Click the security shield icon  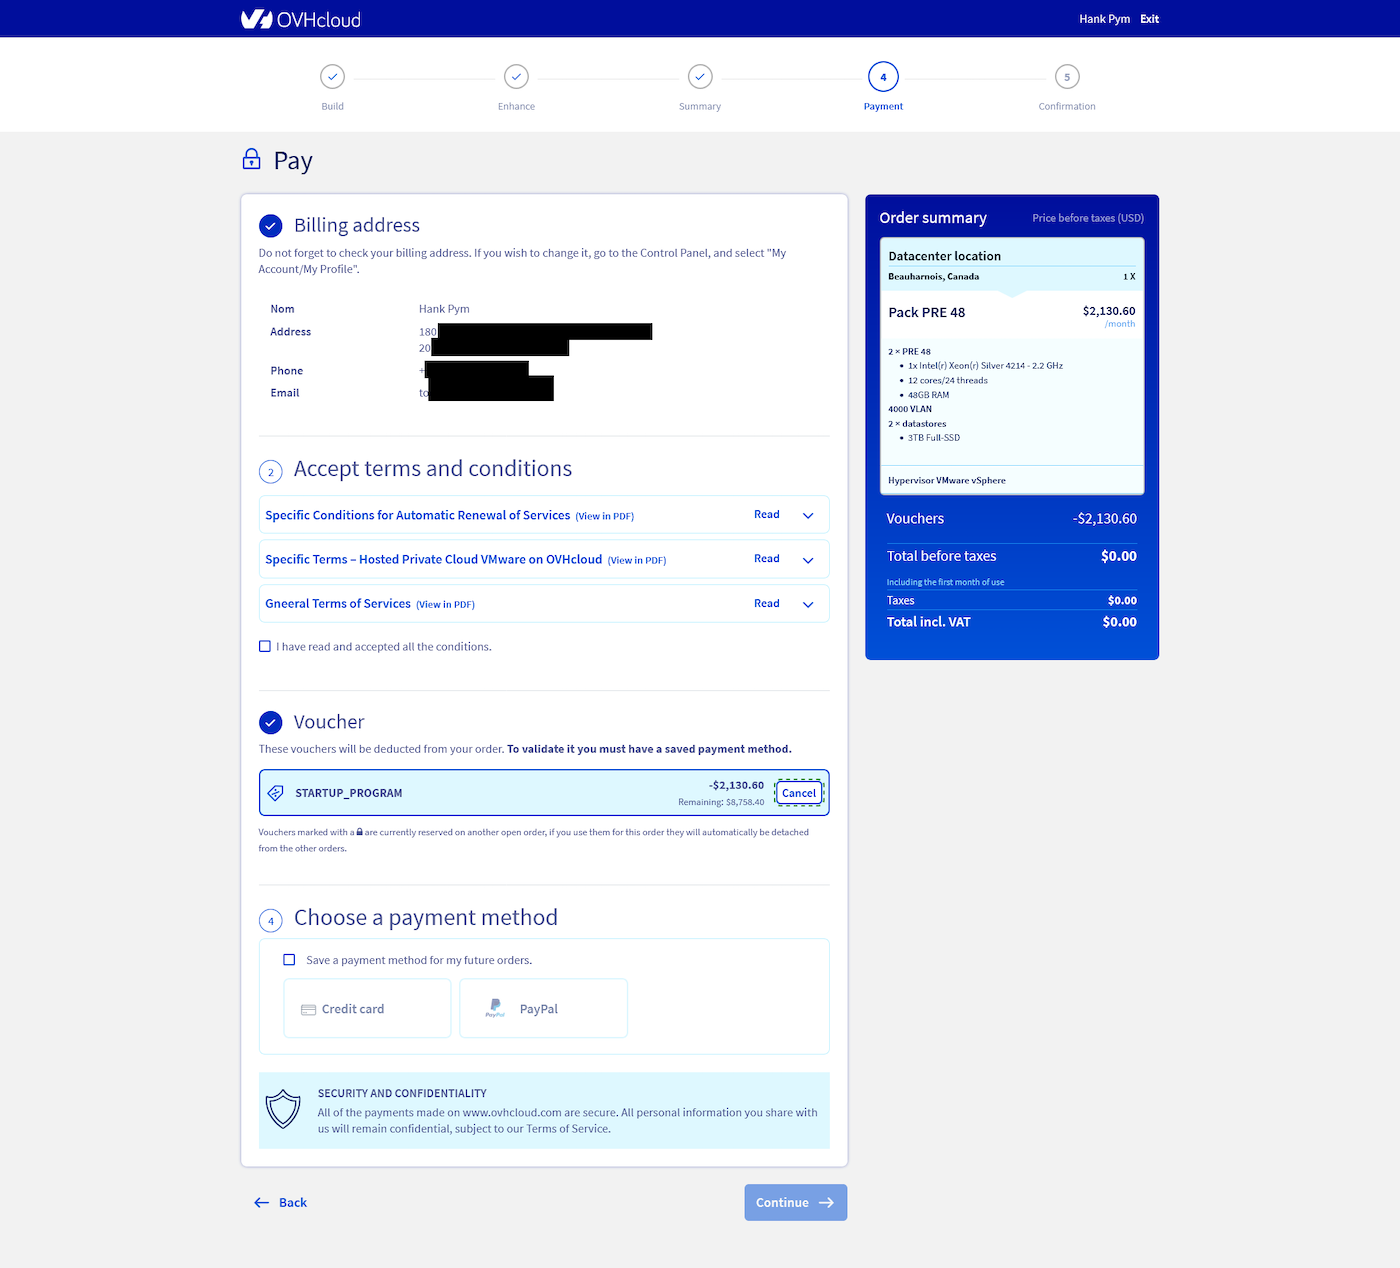[283, 1109]
